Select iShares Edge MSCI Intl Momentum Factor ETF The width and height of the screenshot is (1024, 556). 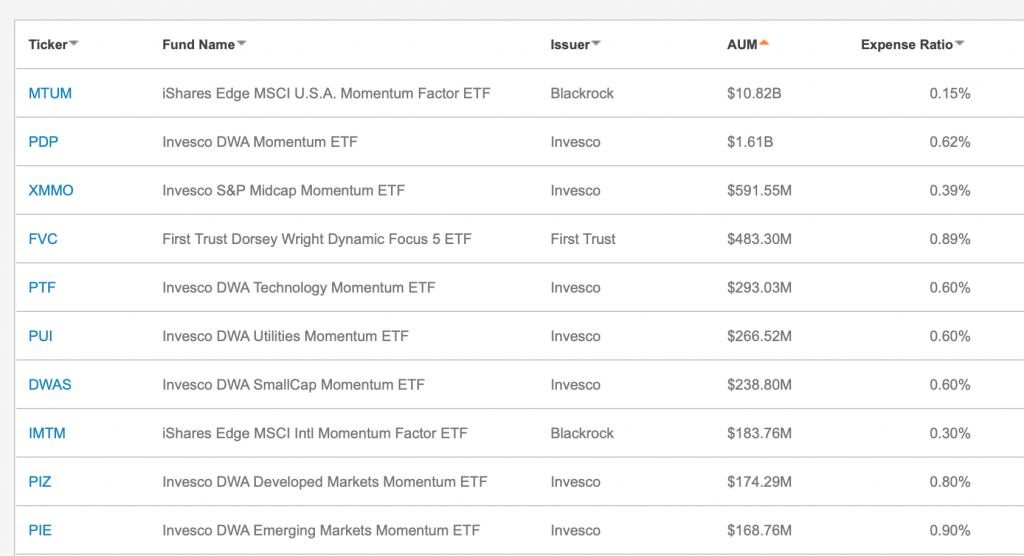pyautogui.click(x=315, y=433)
